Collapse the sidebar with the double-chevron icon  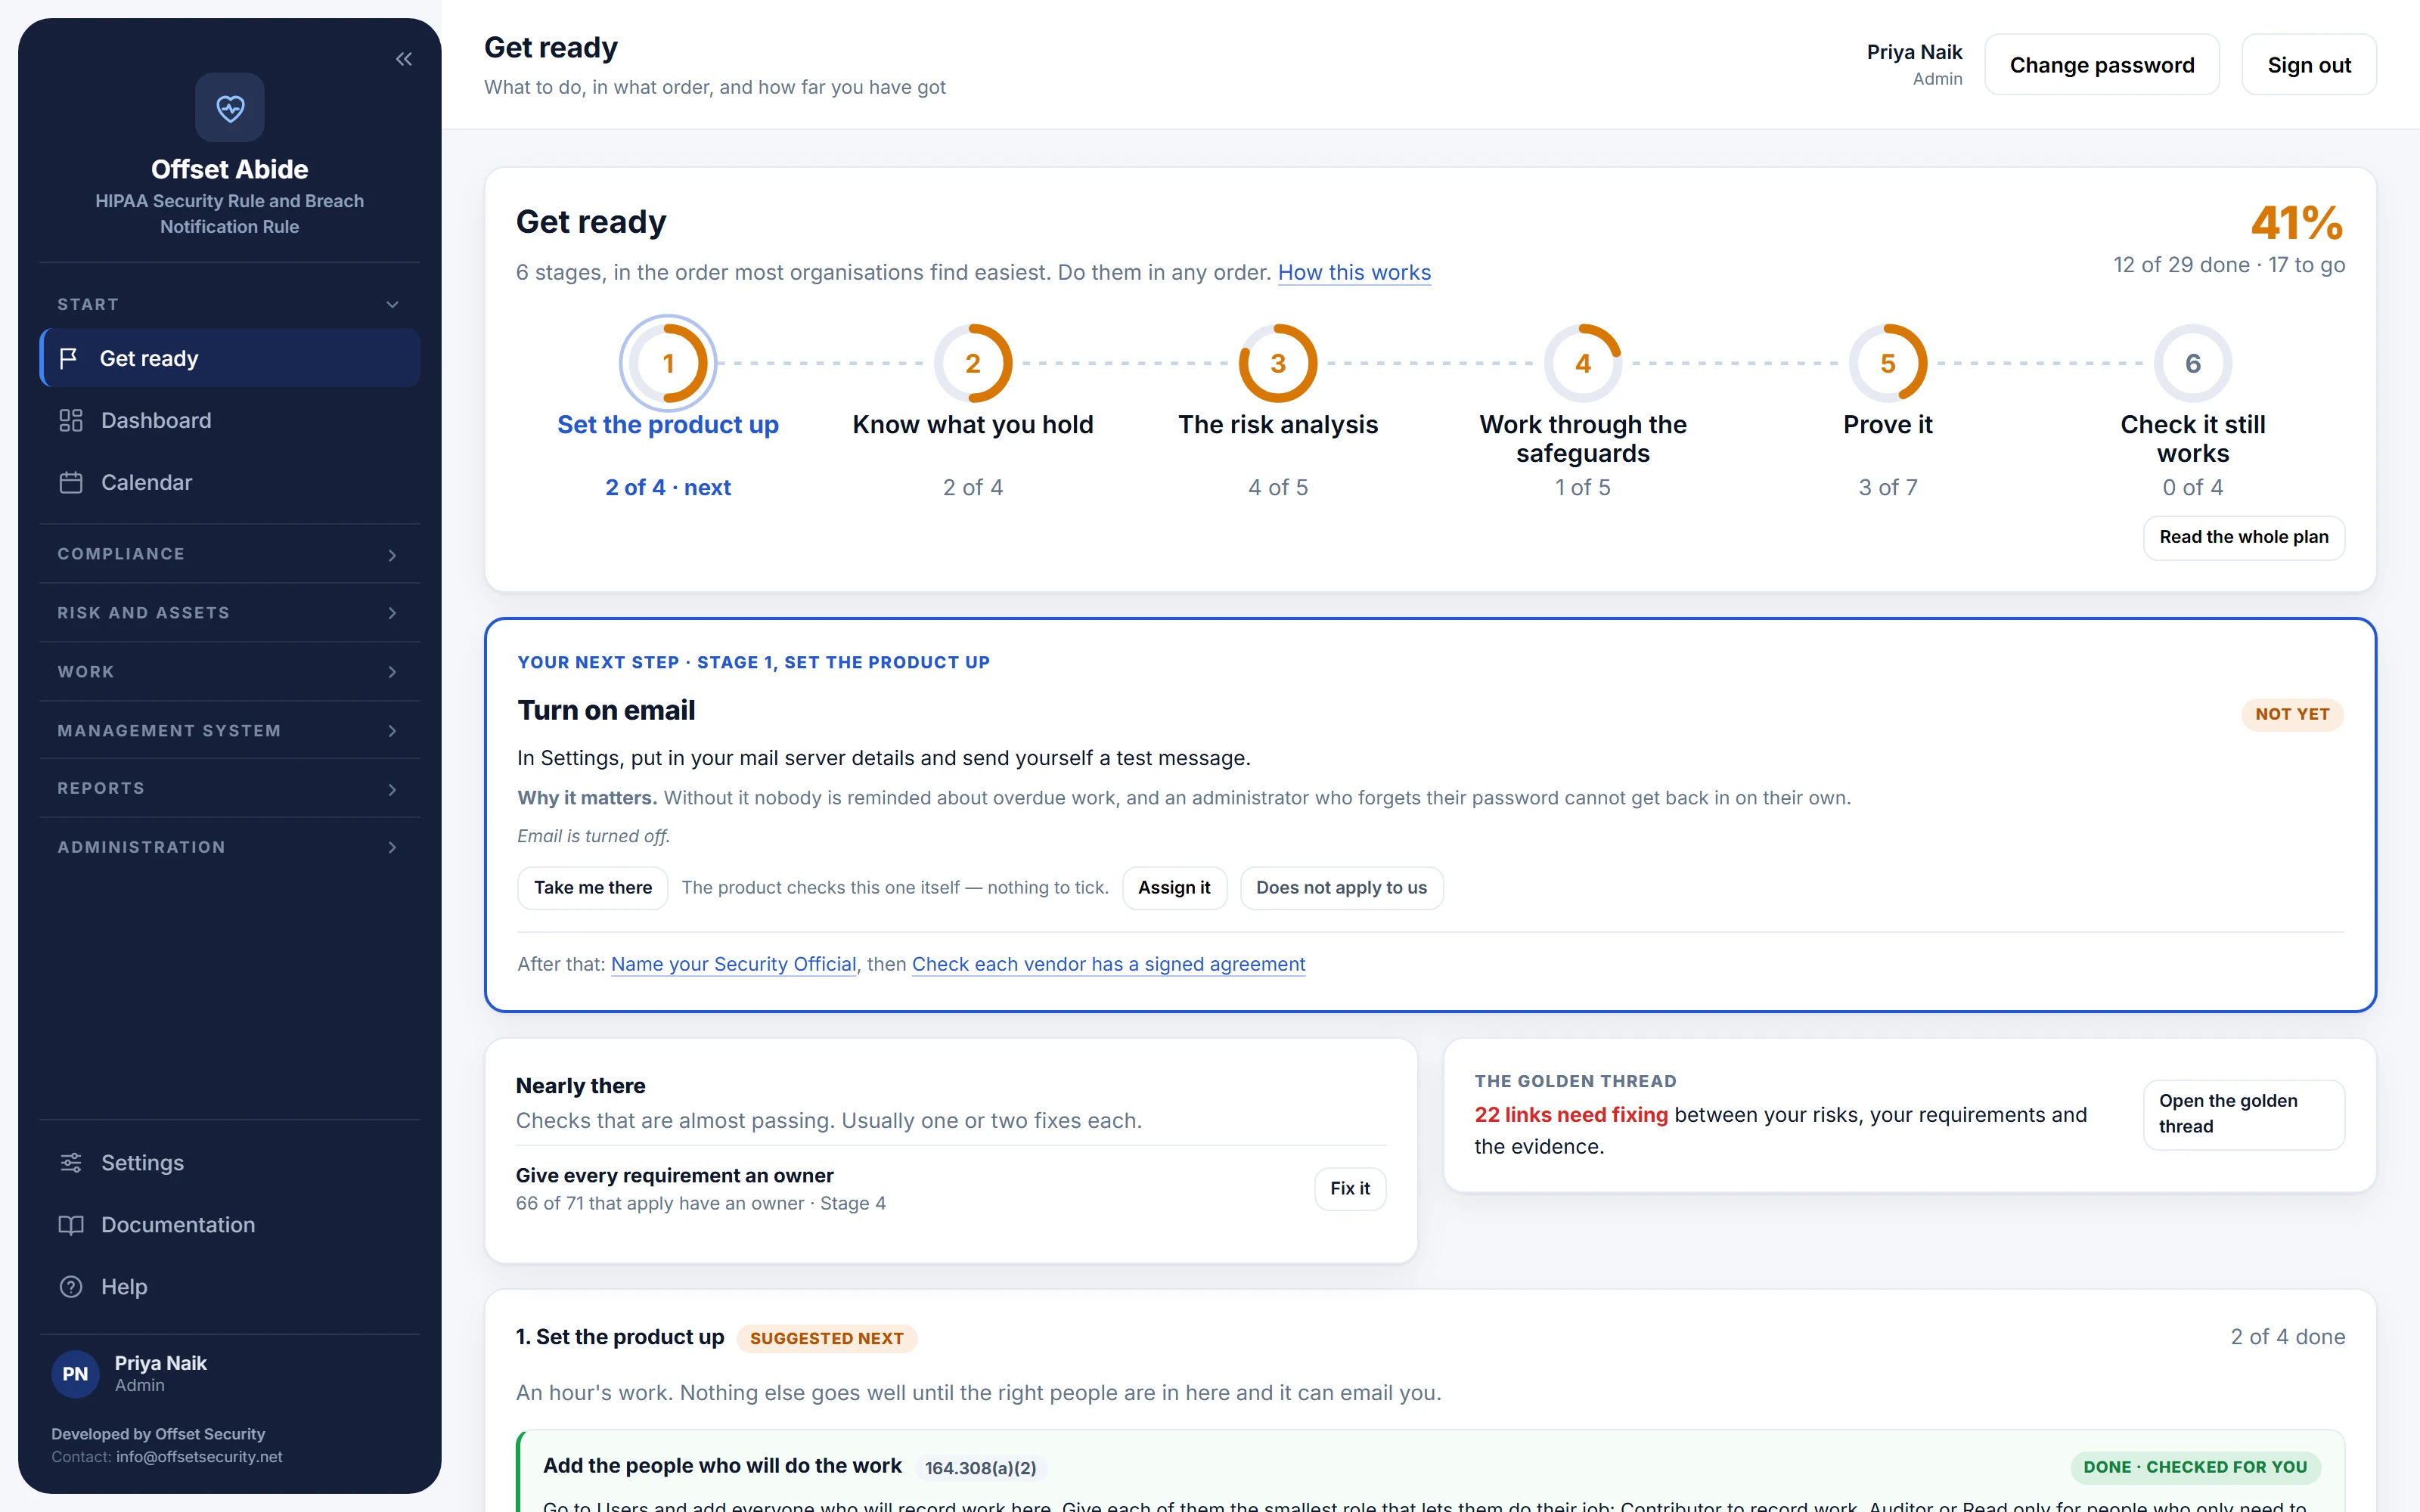[x=404, y=59]
